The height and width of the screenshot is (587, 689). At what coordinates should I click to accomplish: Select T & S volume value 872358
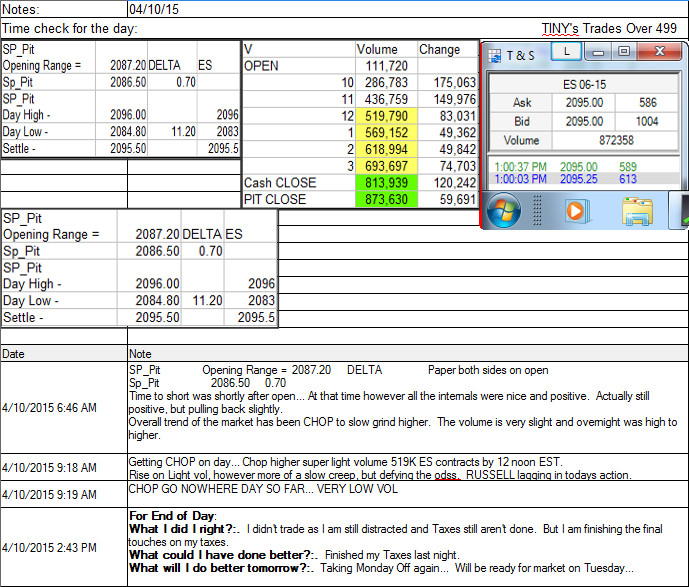point(616,141)
